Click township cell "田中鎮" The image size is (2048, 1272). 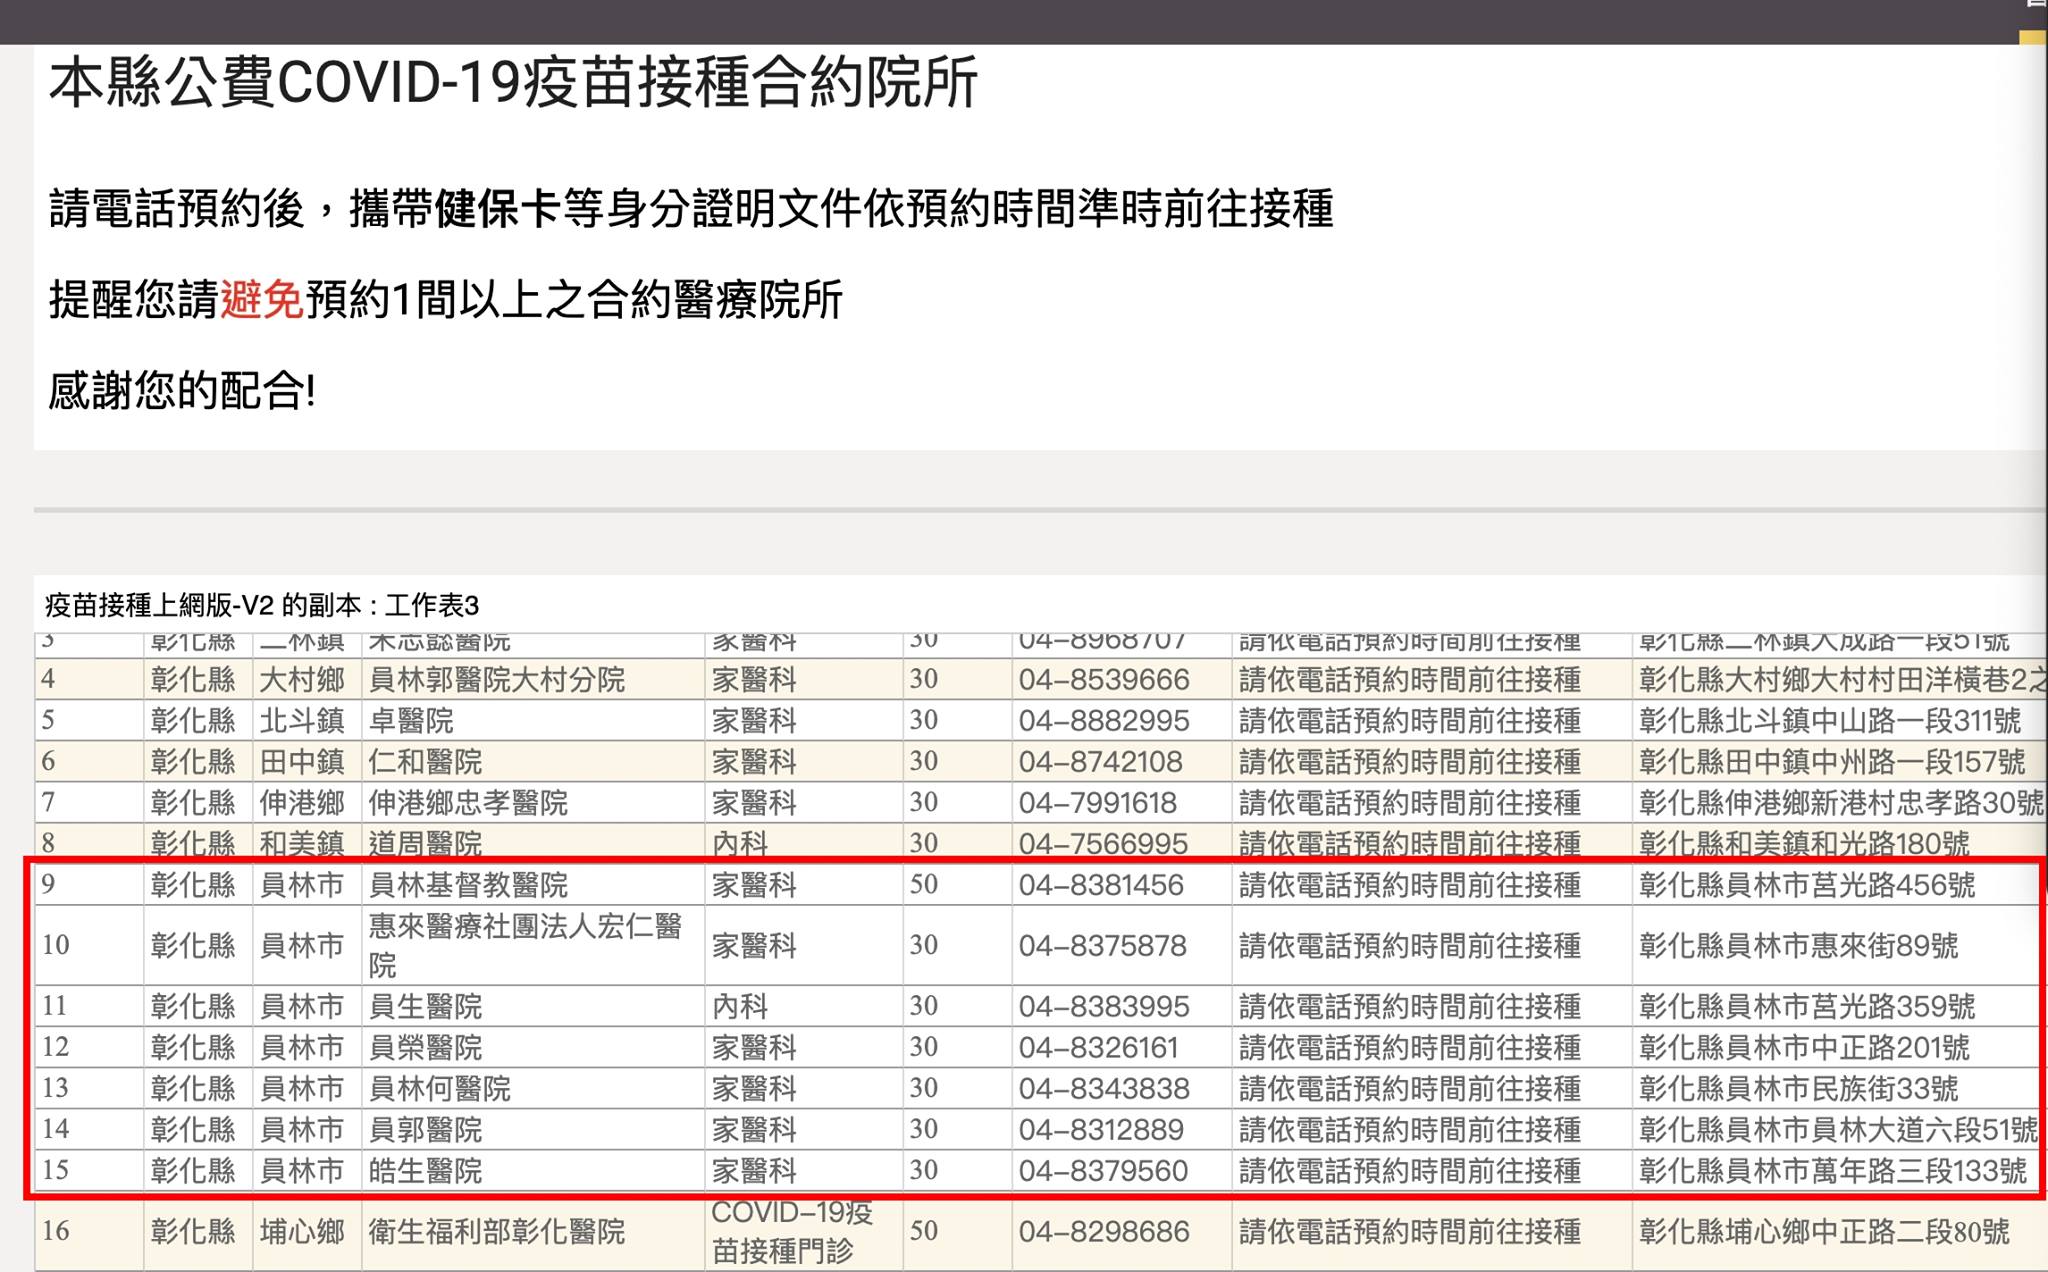[302, 762]
